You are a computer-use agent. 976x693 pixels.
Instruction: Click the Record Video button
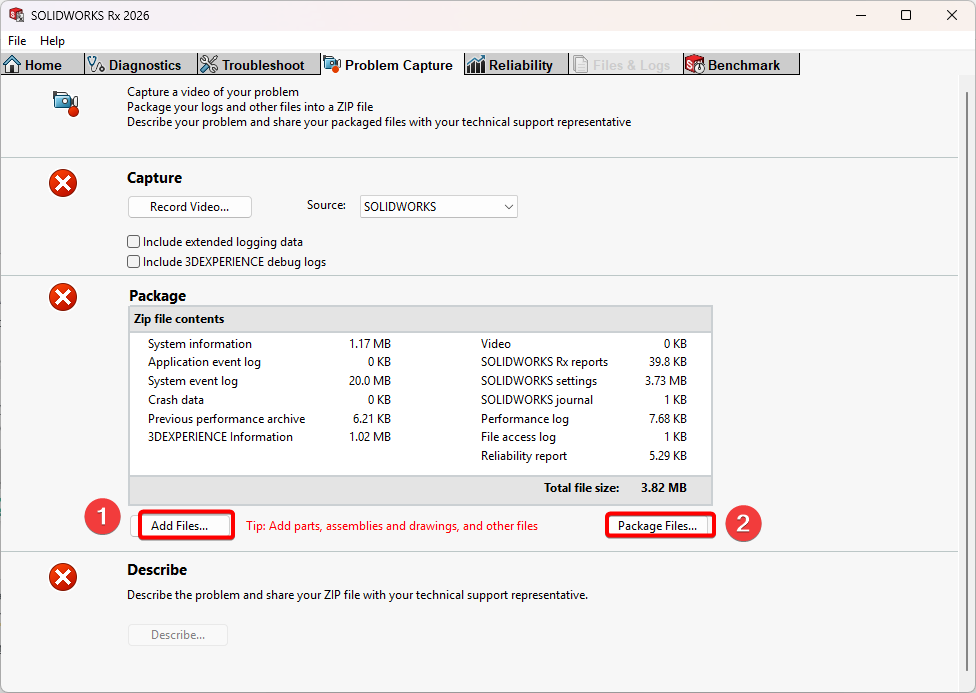(190, 207)
